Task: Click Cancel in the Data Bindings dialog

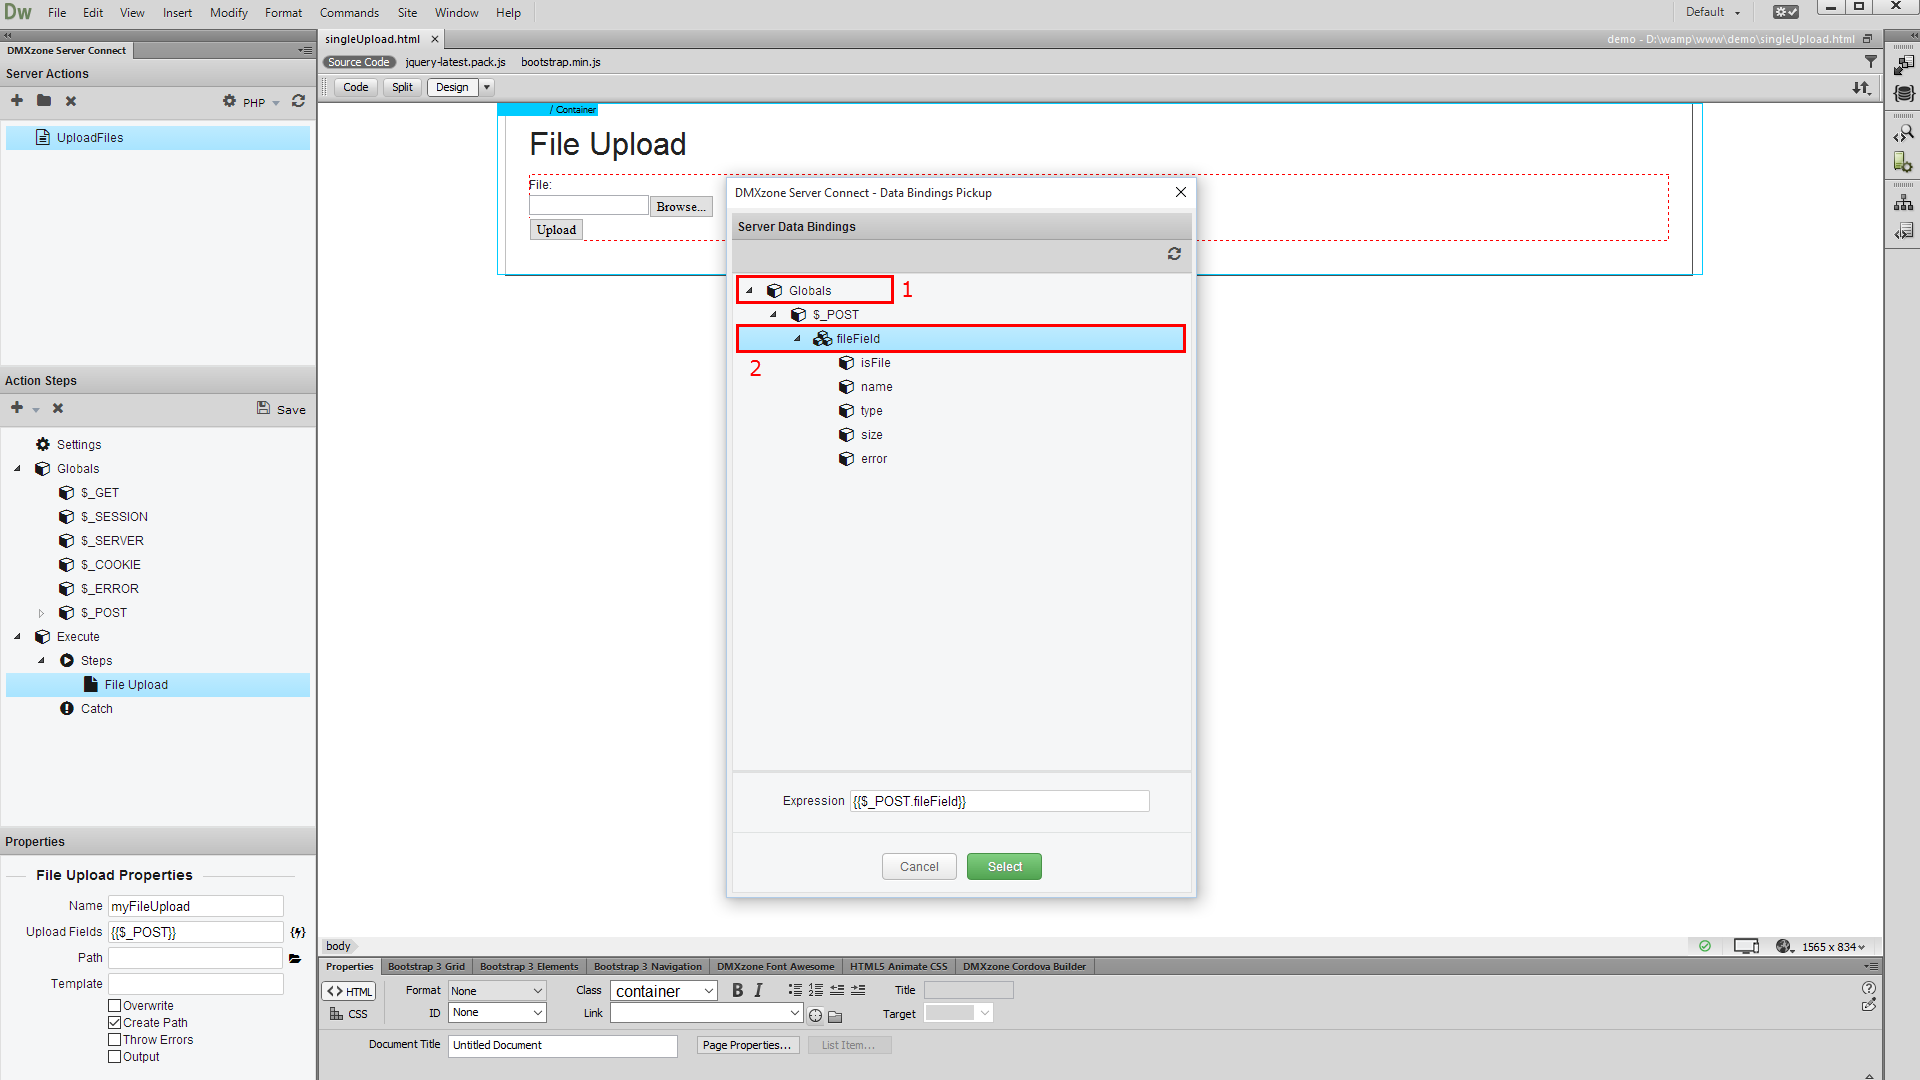Action: tap(919, 867)
